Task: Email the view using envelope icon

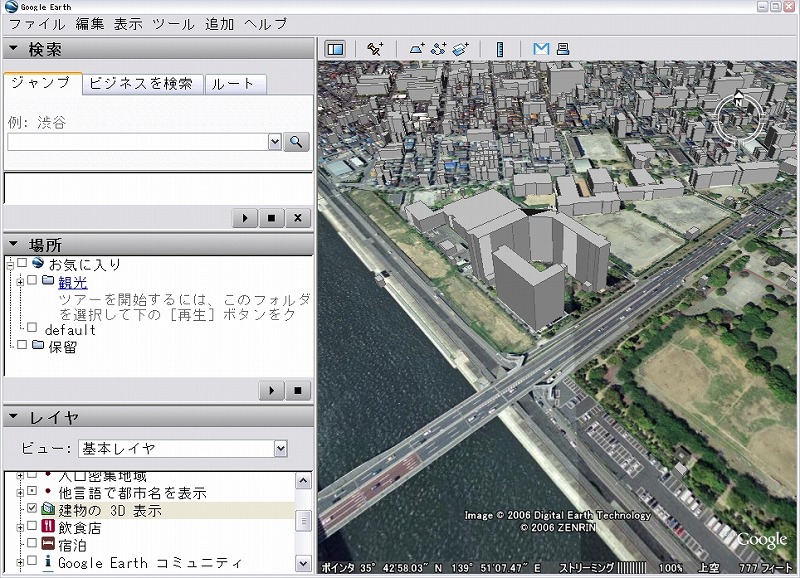Action: 541,49
